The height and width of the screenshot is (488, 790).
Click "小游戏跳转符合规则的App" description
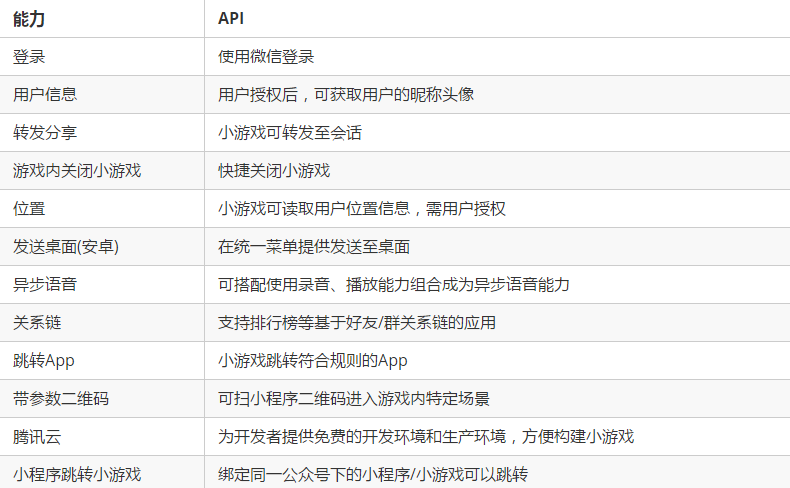[313, 361]
